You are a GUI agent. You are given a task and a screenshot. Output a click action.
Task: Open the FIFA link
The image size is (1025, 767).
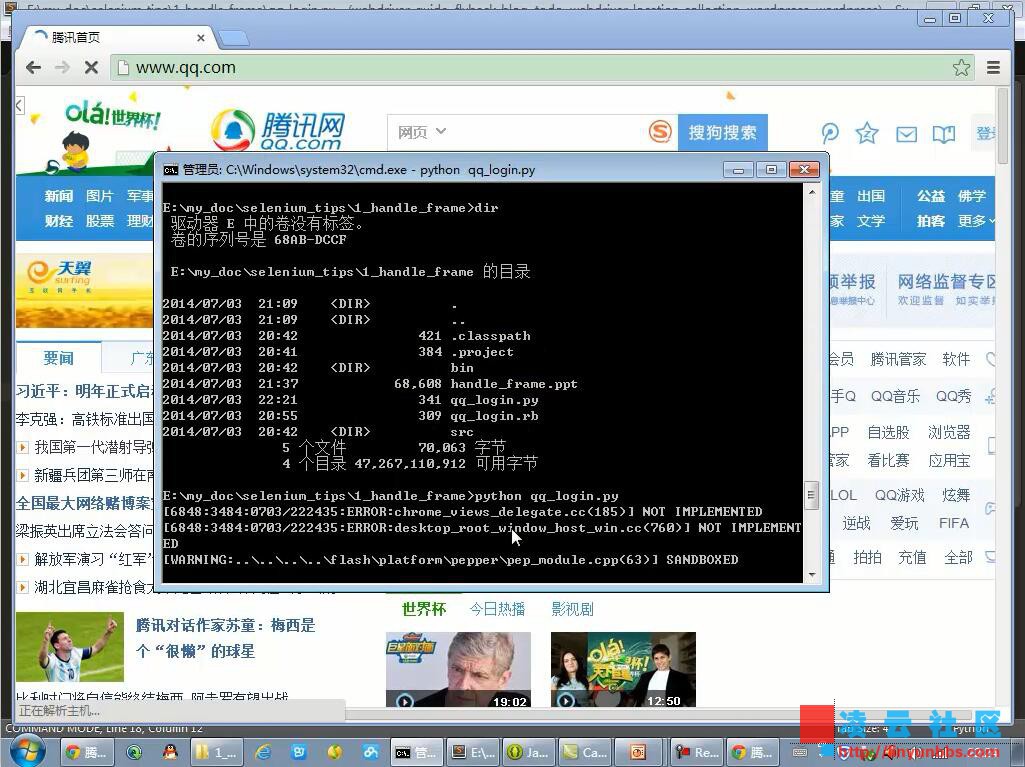954,523
